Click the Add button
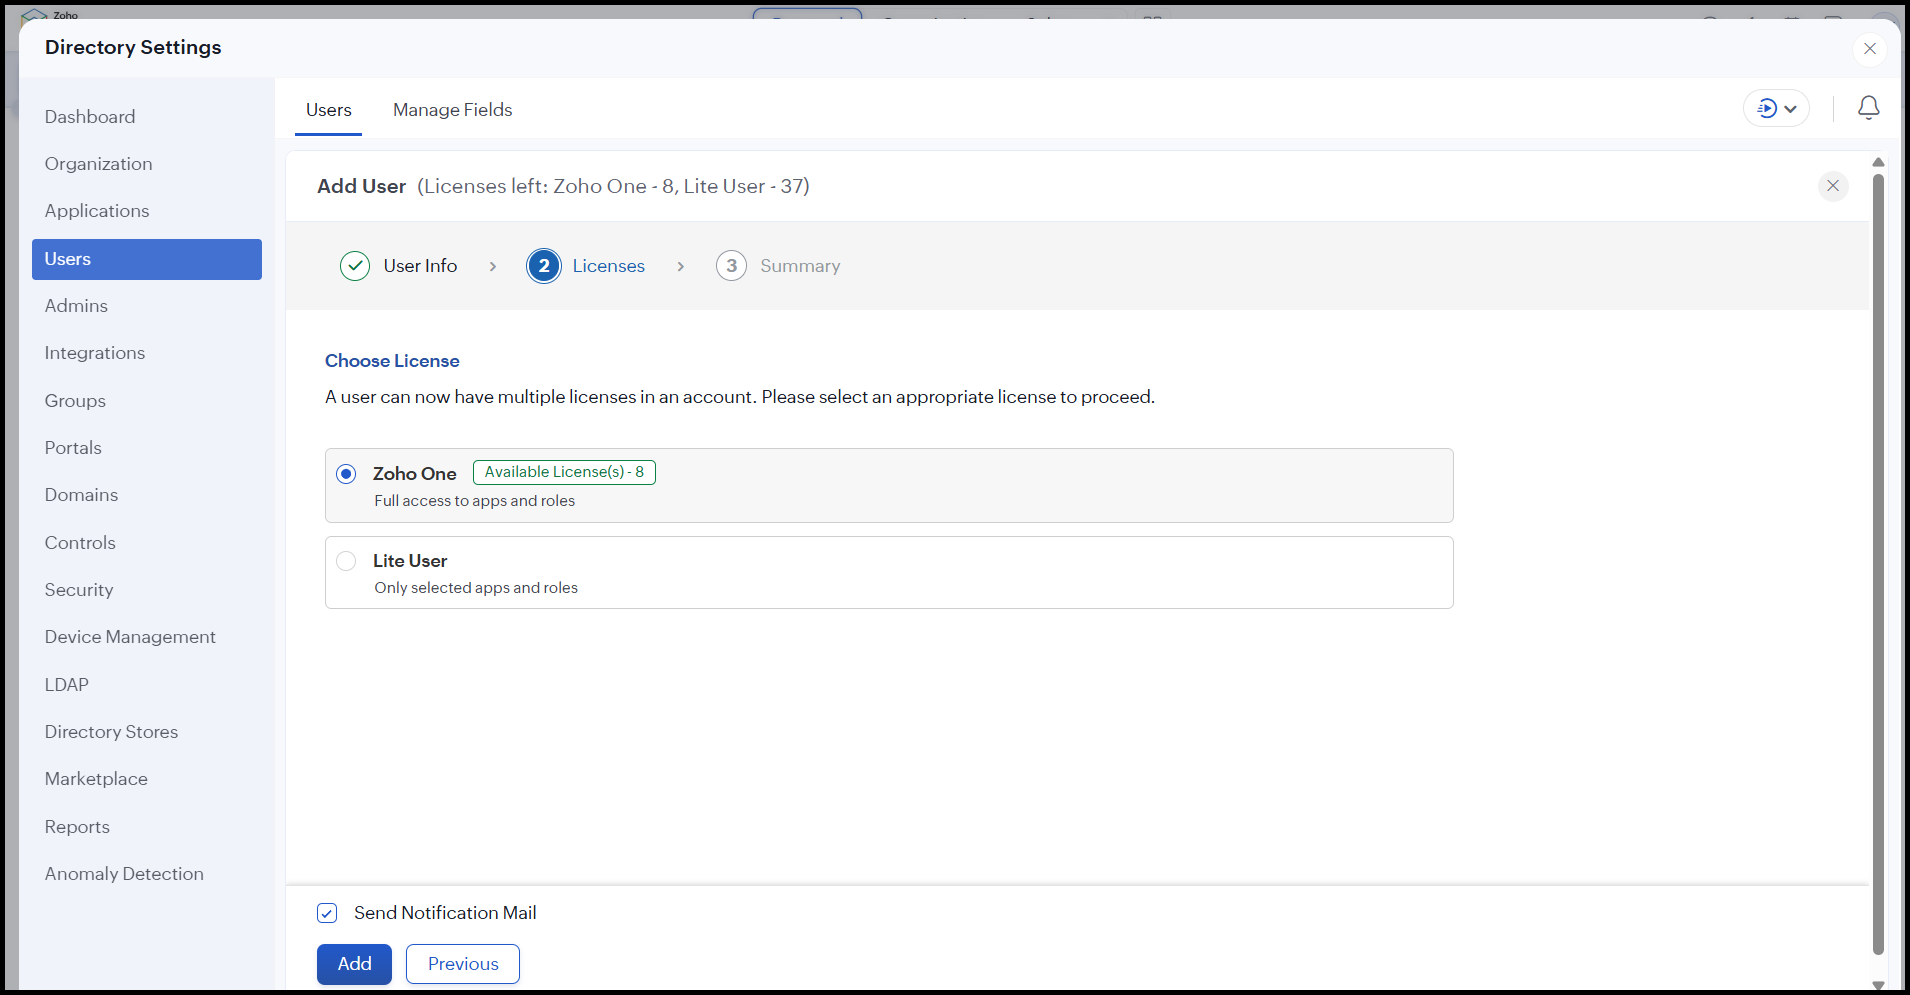 click(x=354, y=964)
